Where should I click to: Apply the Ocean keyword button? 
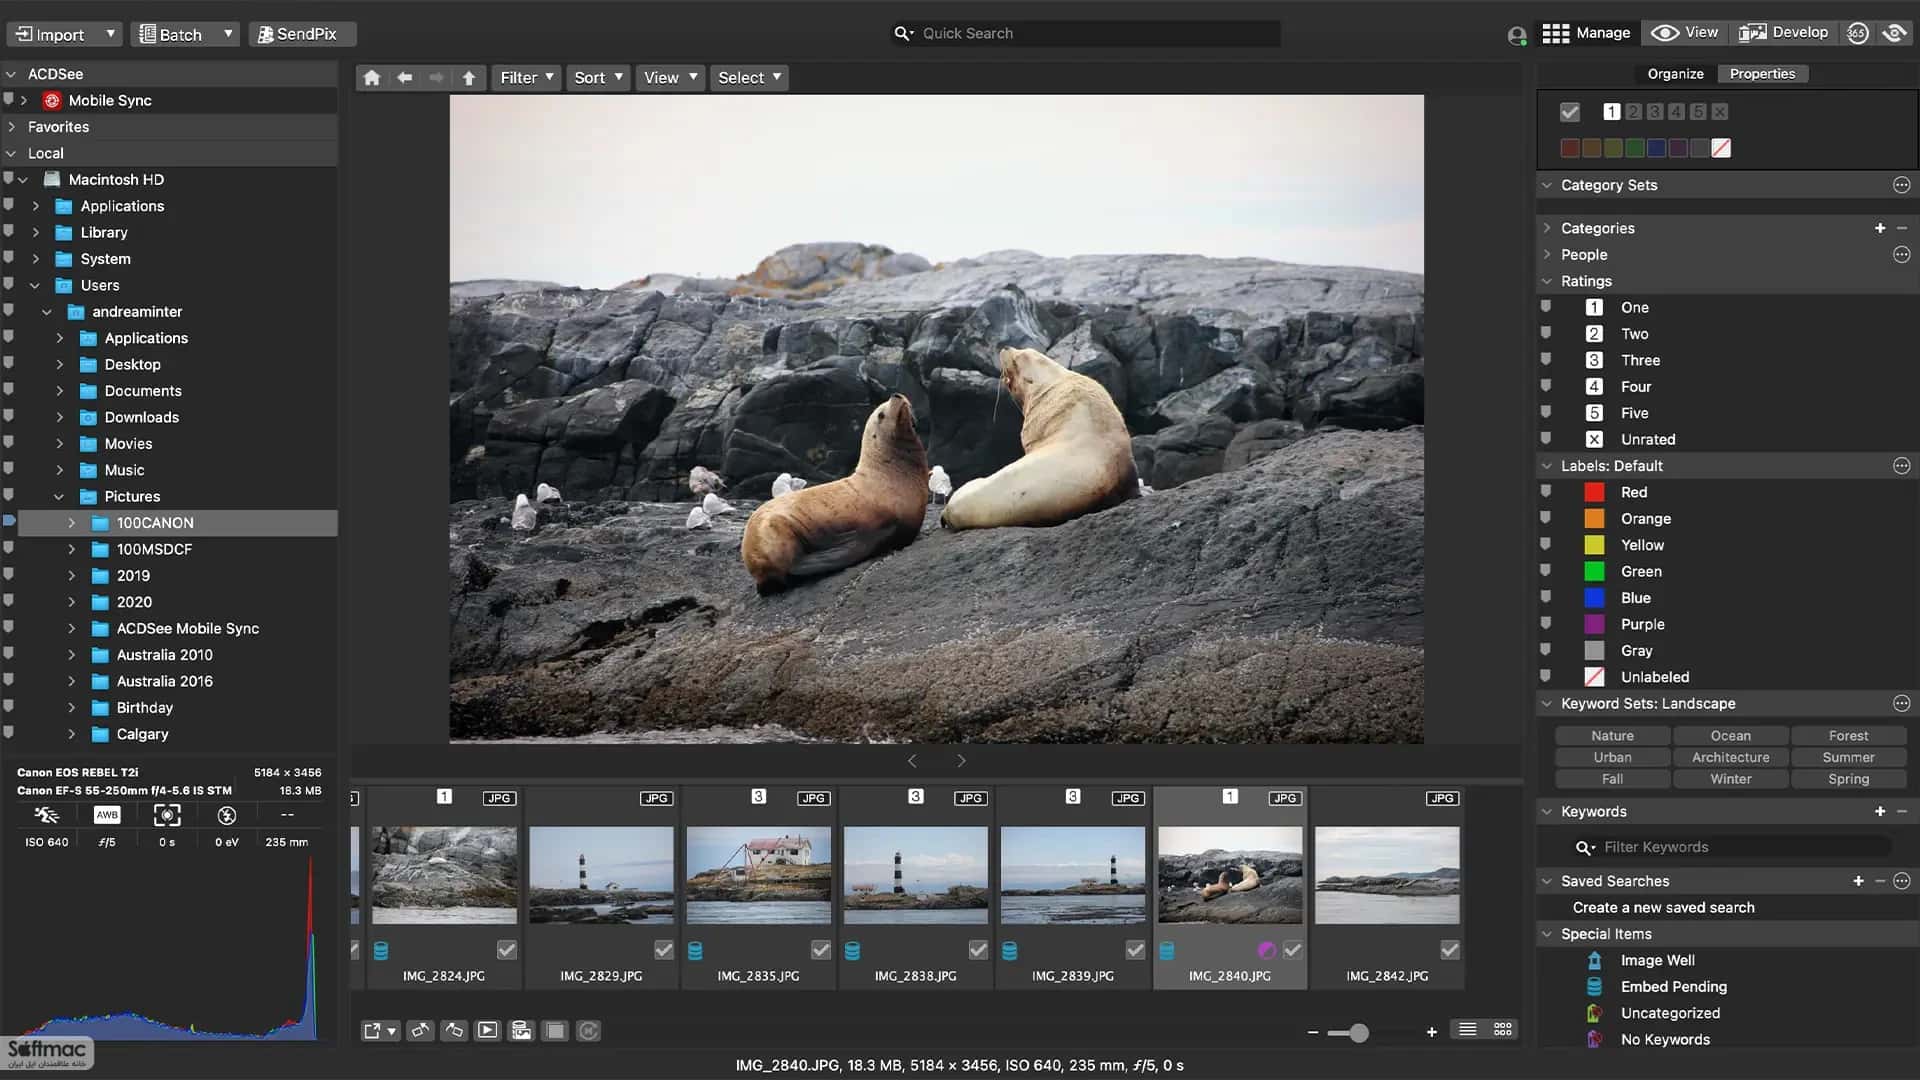[x=1730, y=736]
